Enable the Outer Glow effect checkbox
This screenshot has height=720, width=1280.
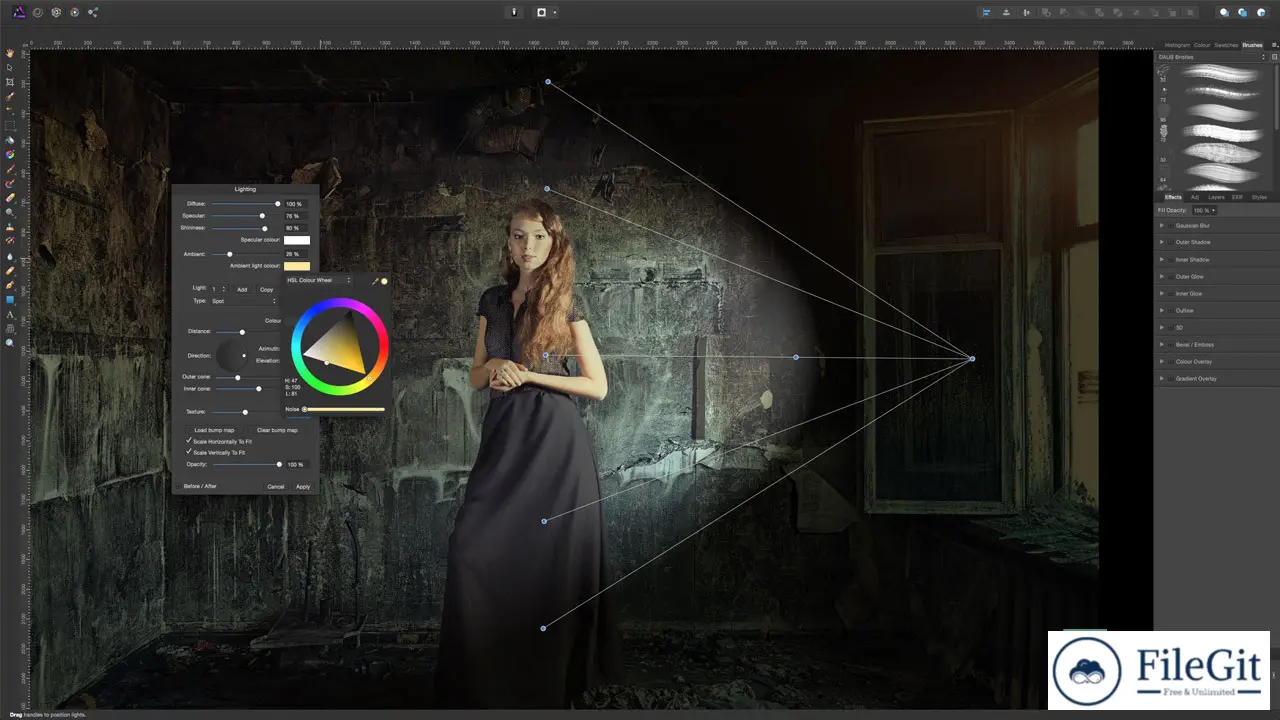[1170, 276]
